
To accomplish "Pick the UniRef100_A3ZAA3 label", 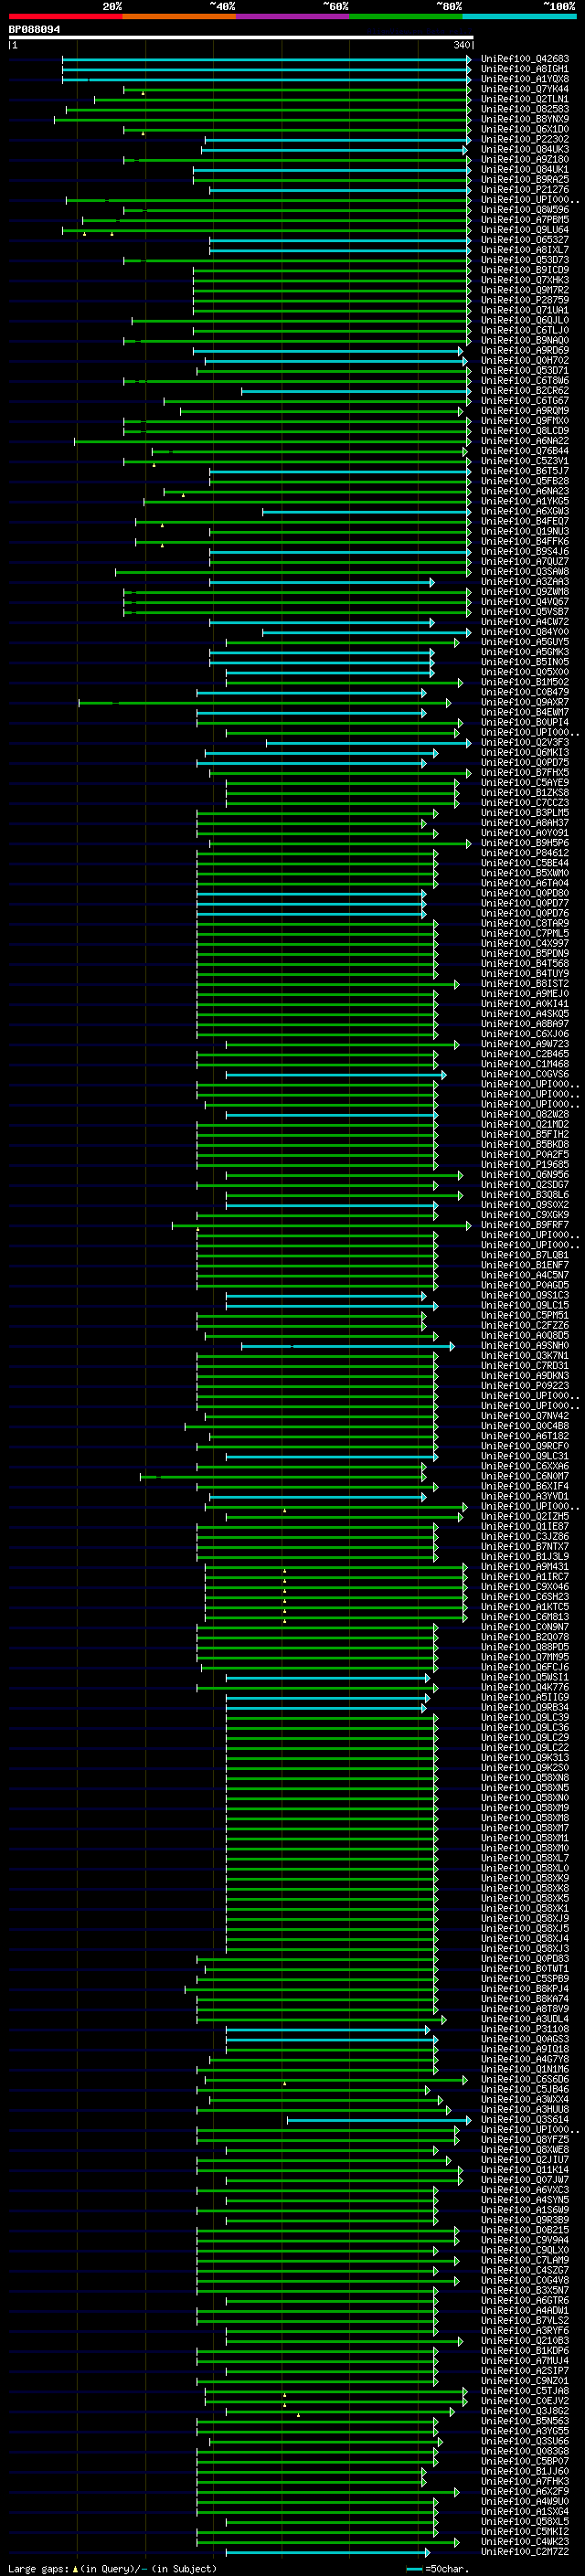I will click(x=524, y=582).
